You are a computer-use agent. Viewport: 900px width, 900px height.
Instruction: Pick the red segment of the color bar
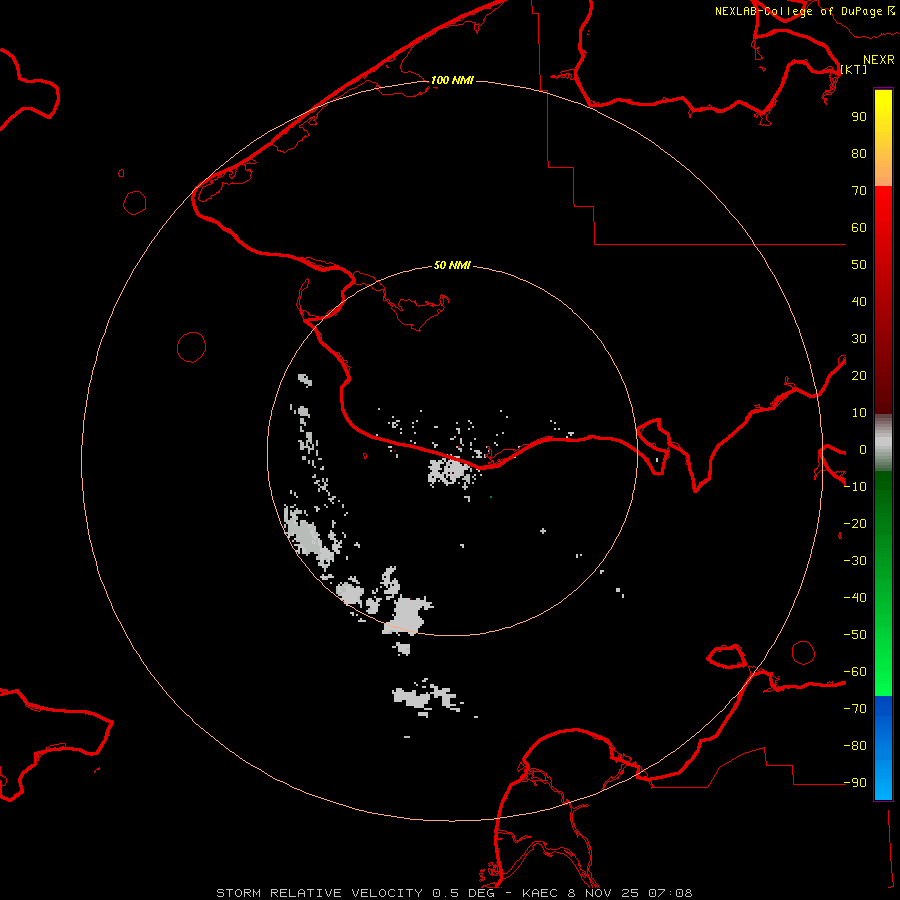[x=883, y=300]
